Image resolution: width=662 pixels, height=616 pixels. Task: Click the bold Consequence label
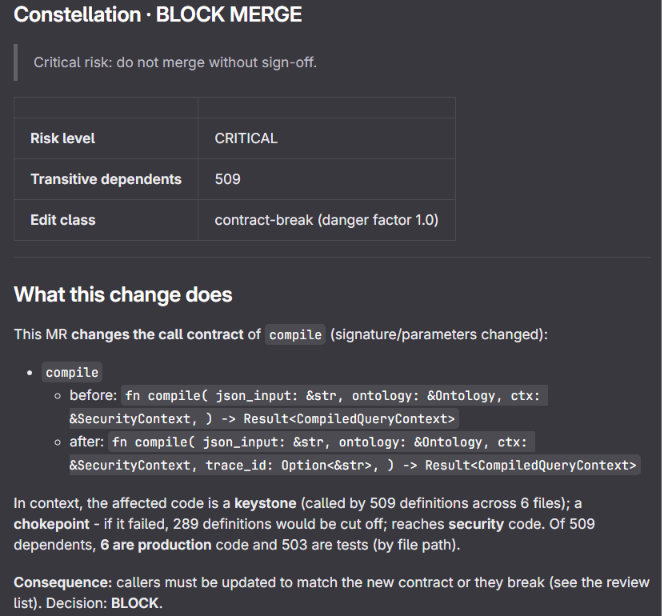tap(63, 582)
